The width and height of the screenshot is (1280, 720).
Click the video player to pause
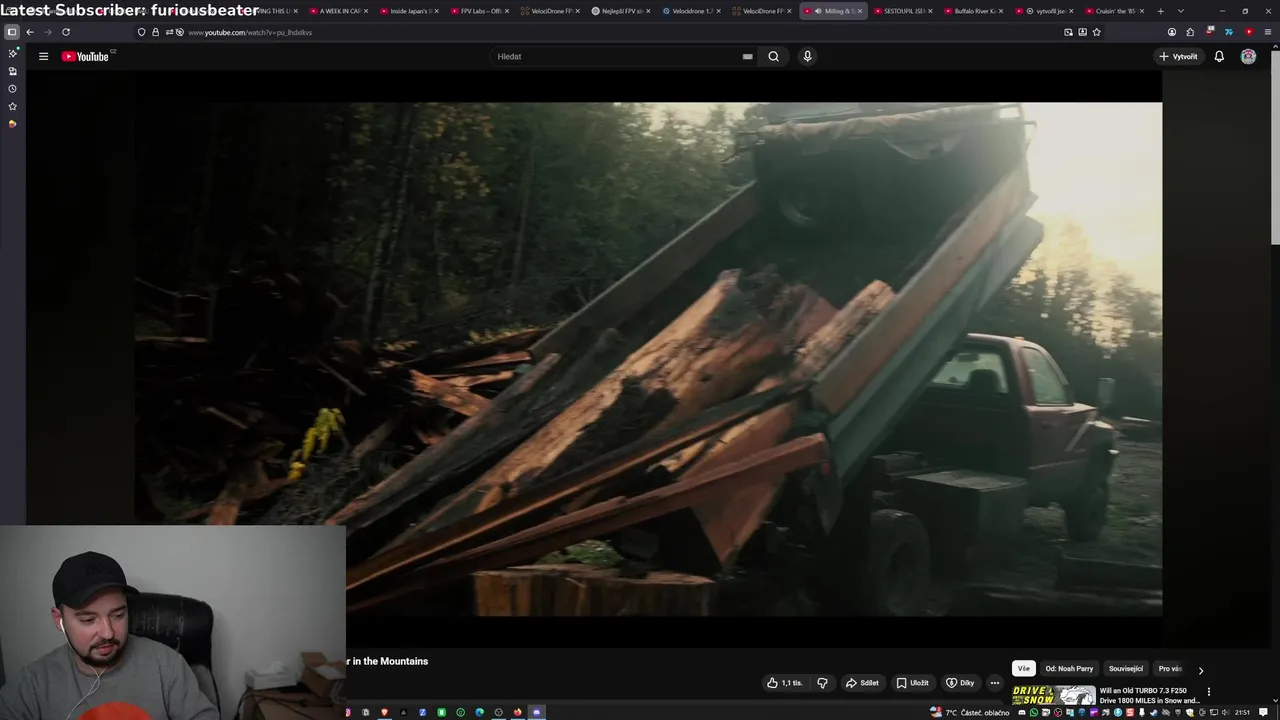(648, 358)
